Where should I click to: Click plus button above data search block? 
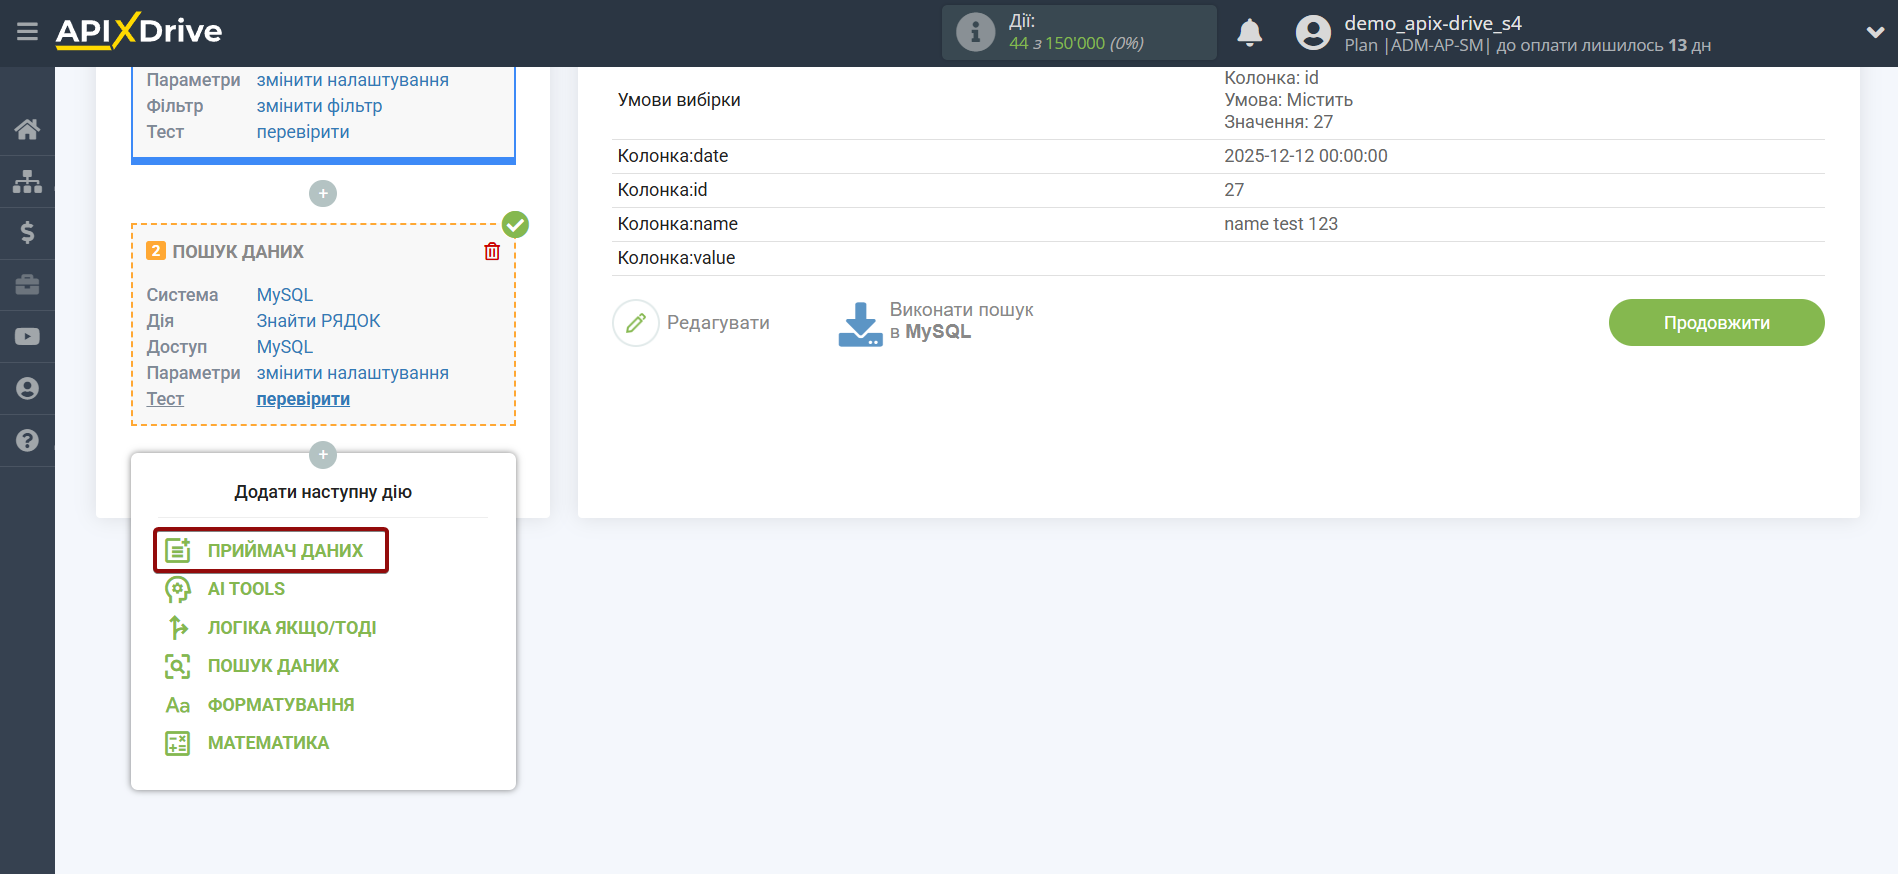323,193
